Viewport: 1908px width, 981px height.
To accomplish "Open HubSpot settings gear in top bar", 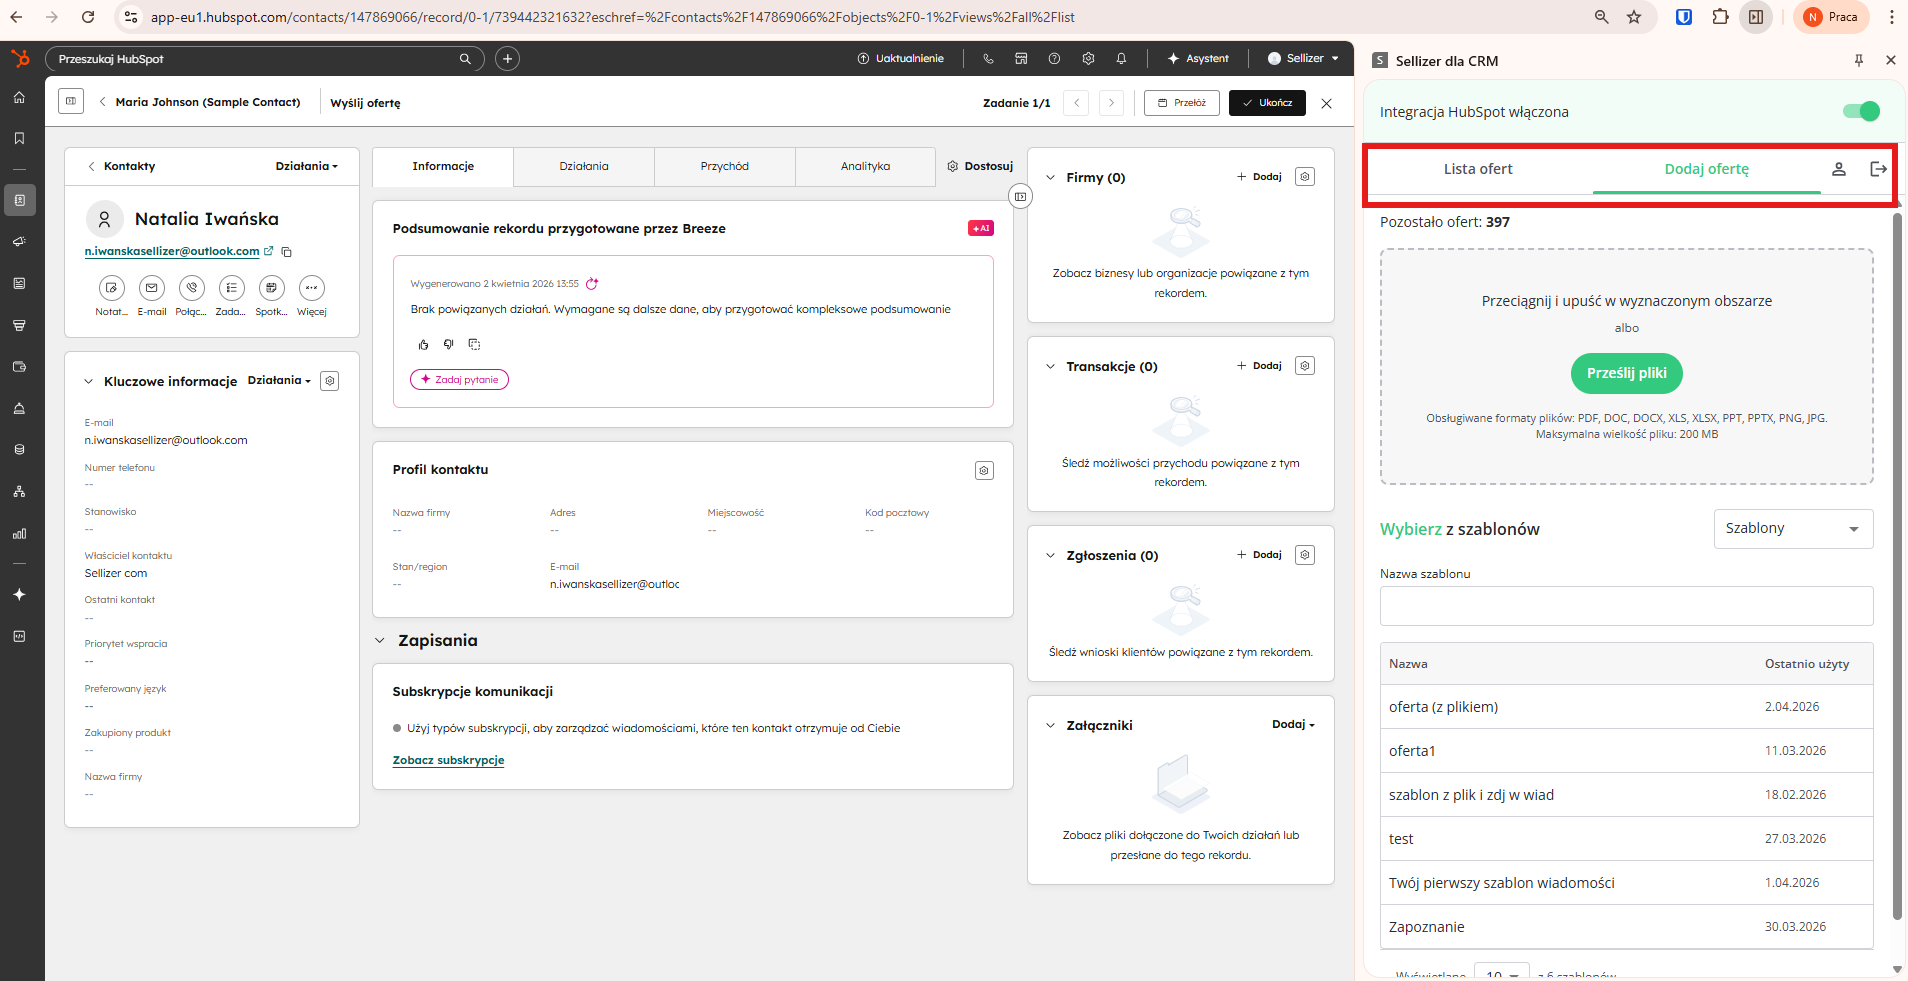I will [x=1088, y=59].
